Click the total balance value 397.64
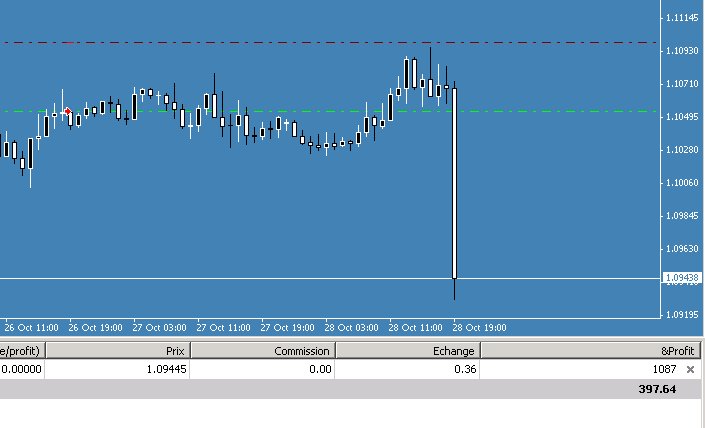 click(x=657, y=389)
